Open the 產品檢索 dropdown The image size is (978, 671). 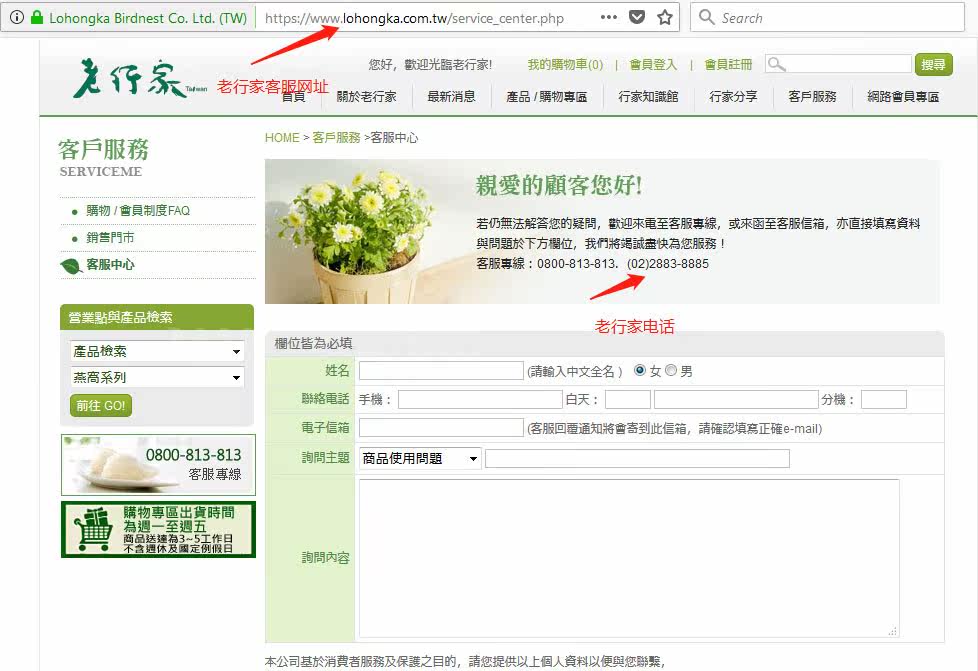pos(157,351)
